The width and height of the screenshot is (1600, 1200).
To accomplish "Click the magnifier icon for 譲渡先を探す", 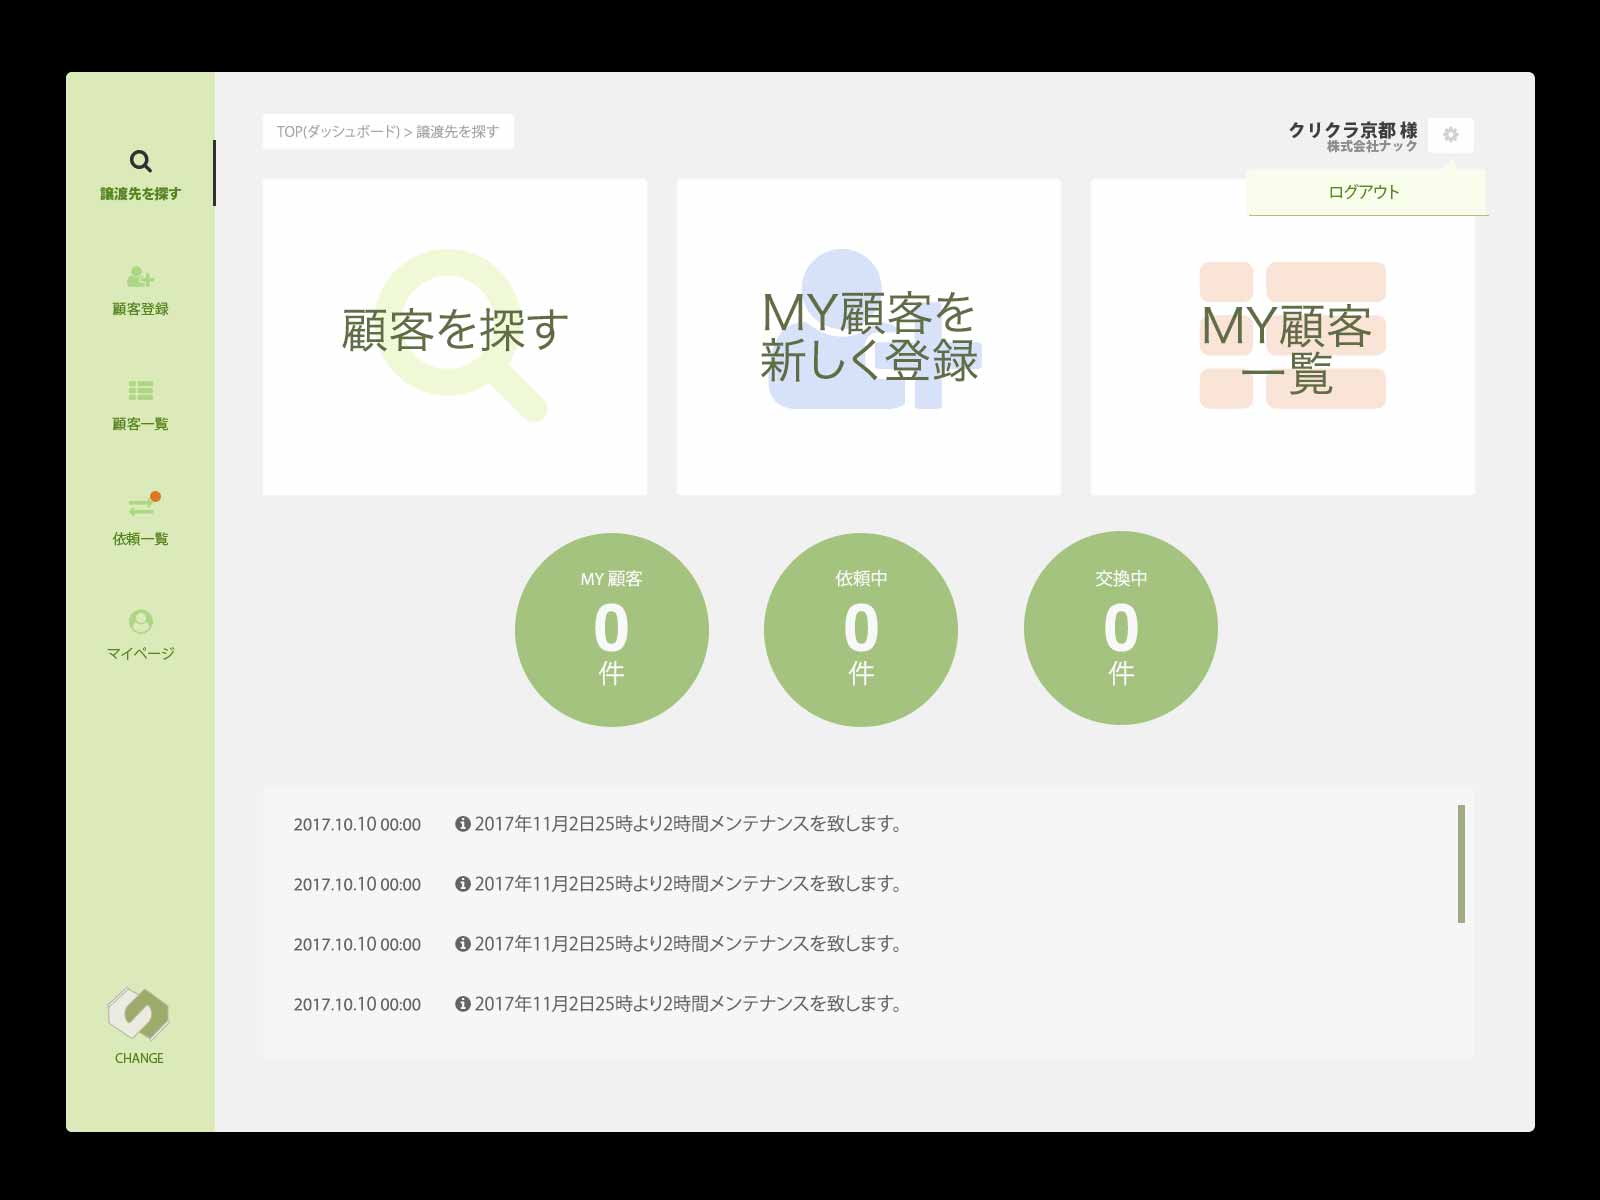I will 141,161.
